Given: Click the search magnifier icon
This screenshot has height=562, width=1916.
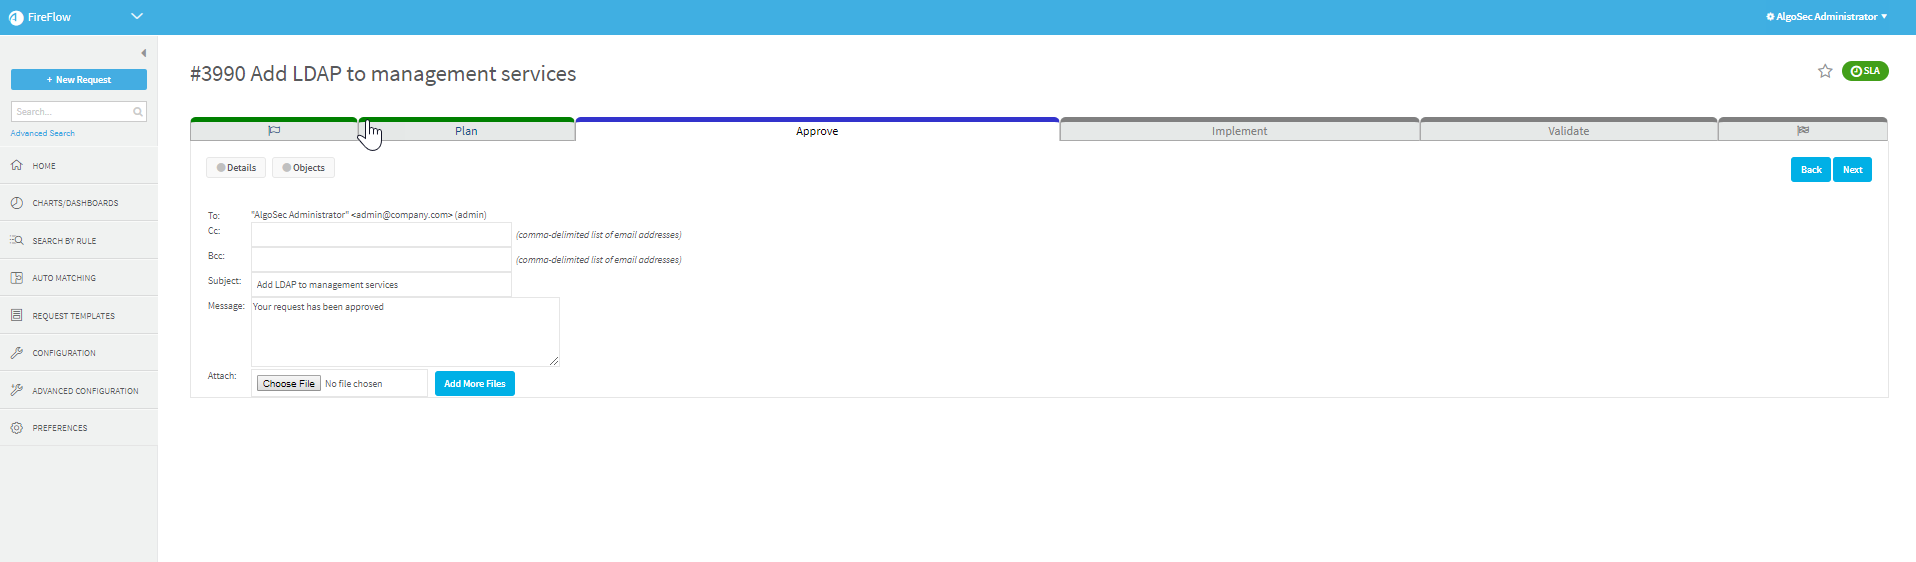Looking at the screenshot, I should tap(138, 112).
